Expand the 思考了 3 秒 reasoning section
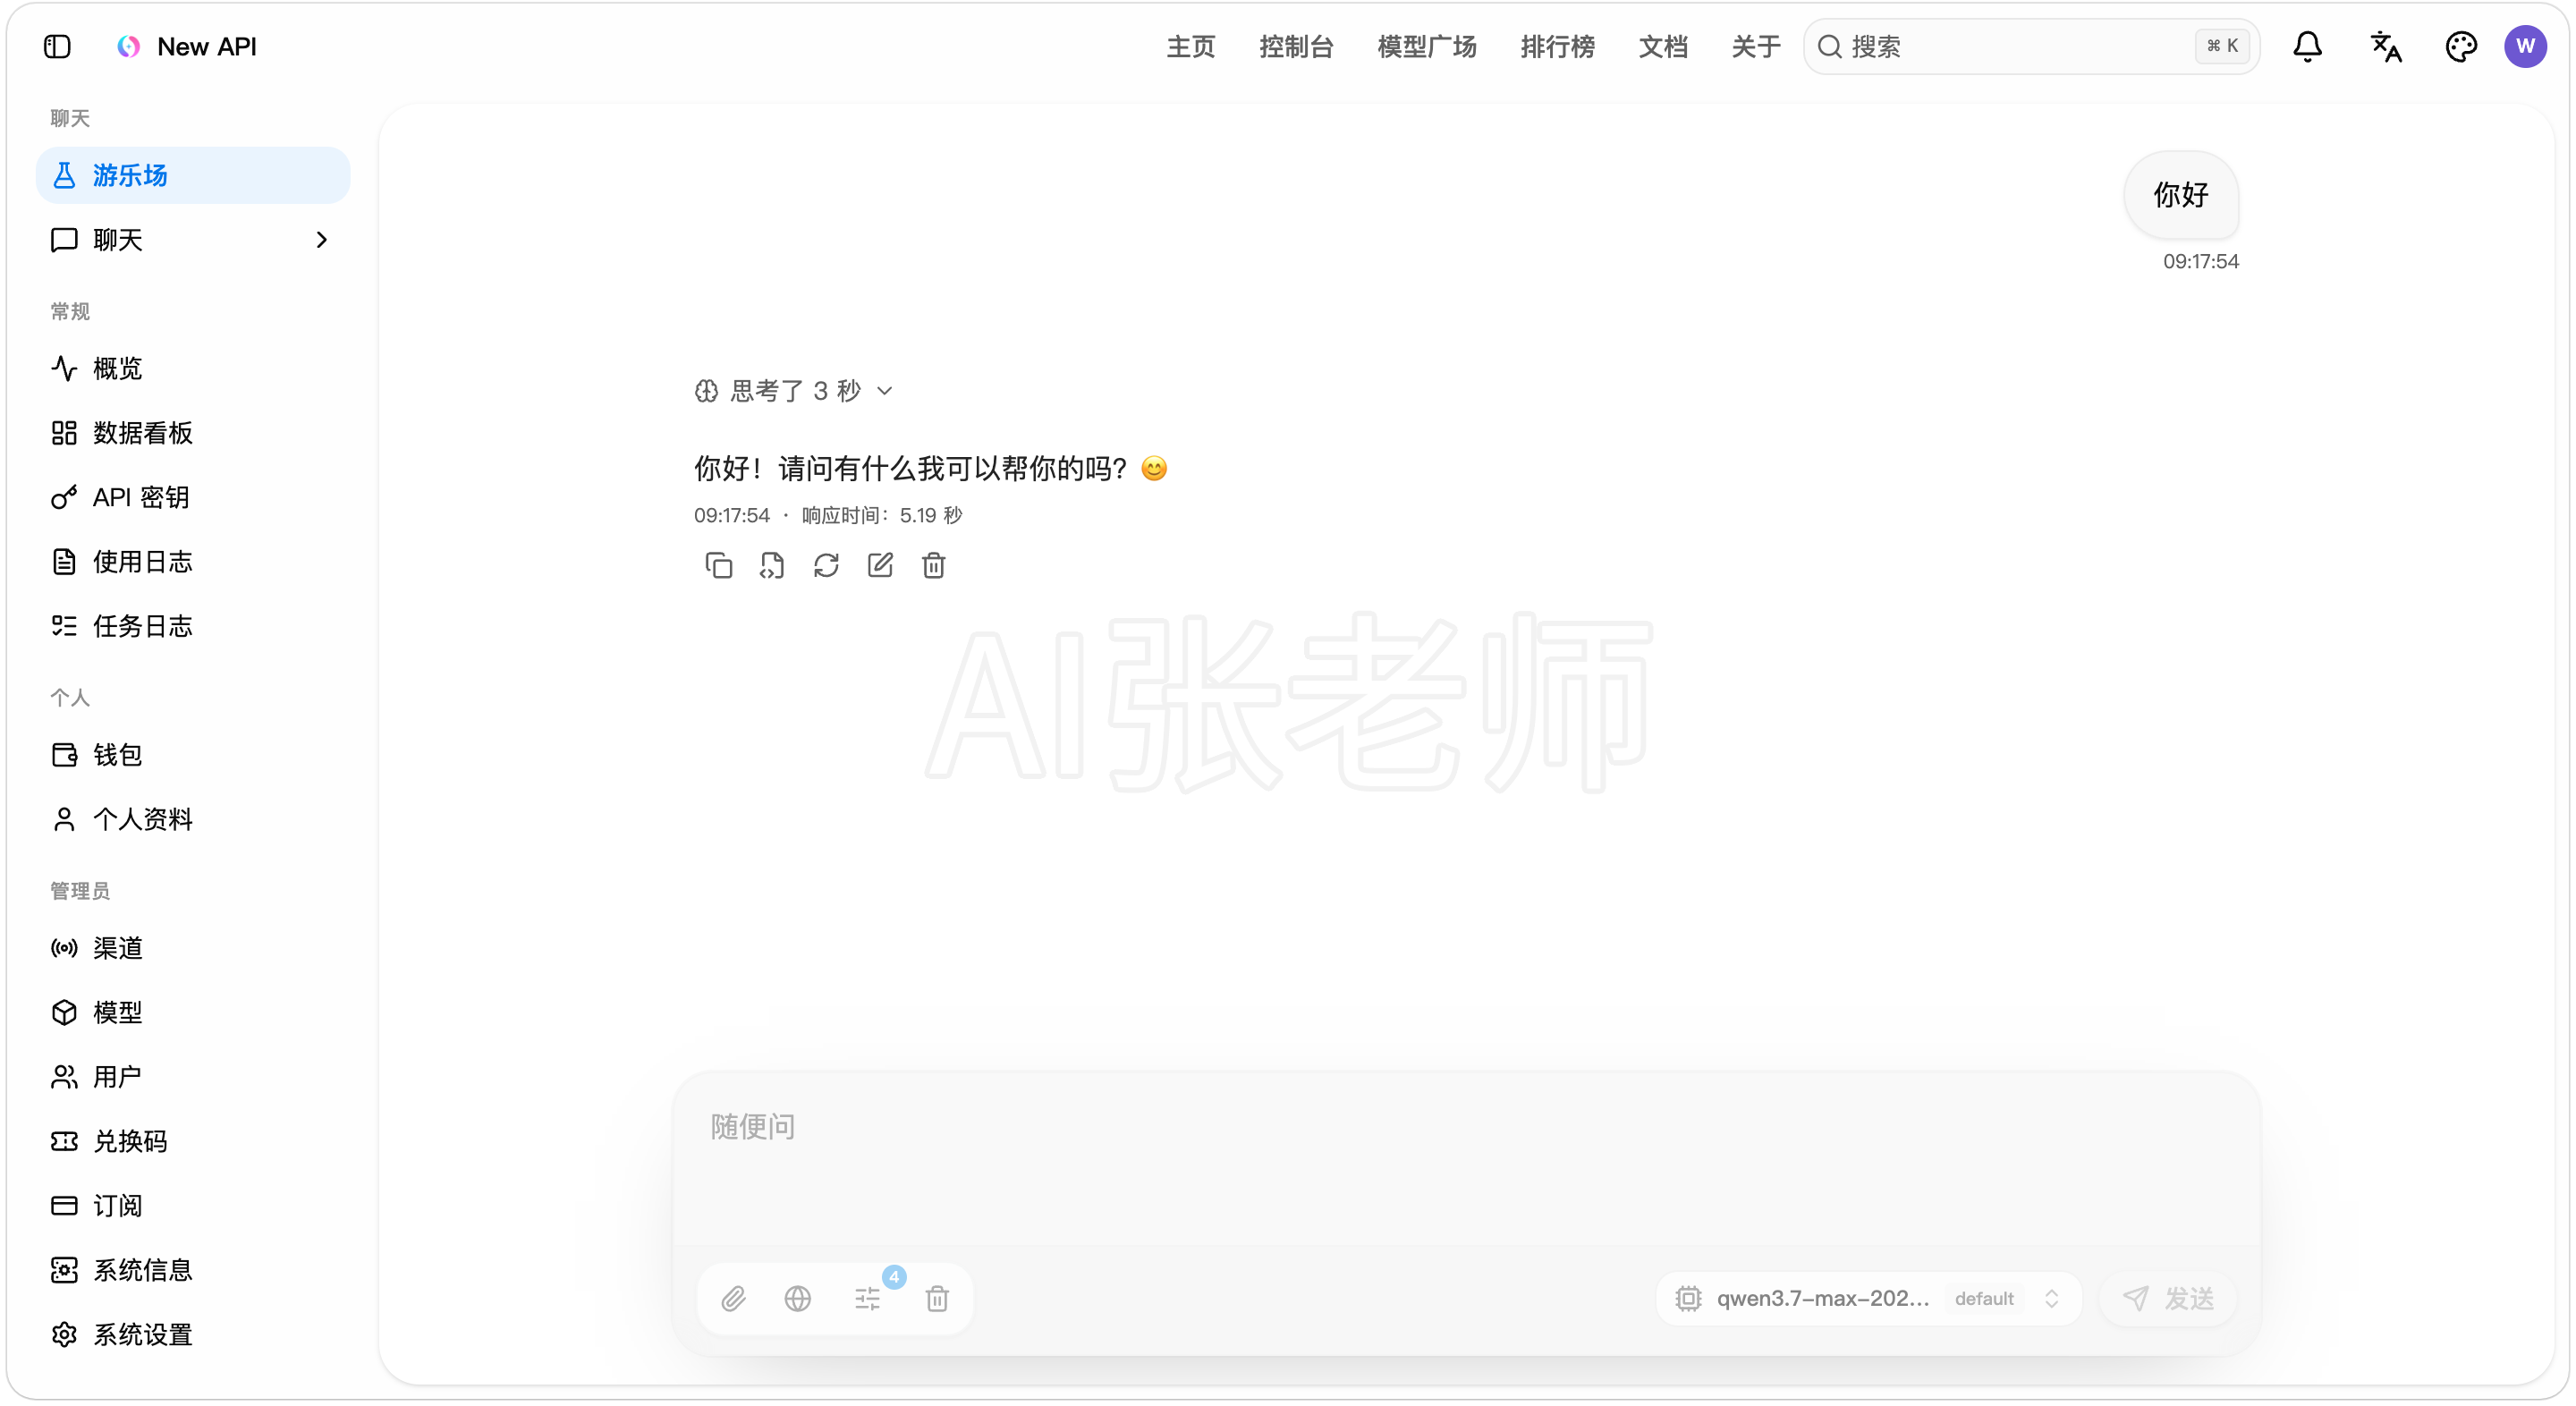The width and height of the screenshot is (2576, 1406). coord(794,391)
